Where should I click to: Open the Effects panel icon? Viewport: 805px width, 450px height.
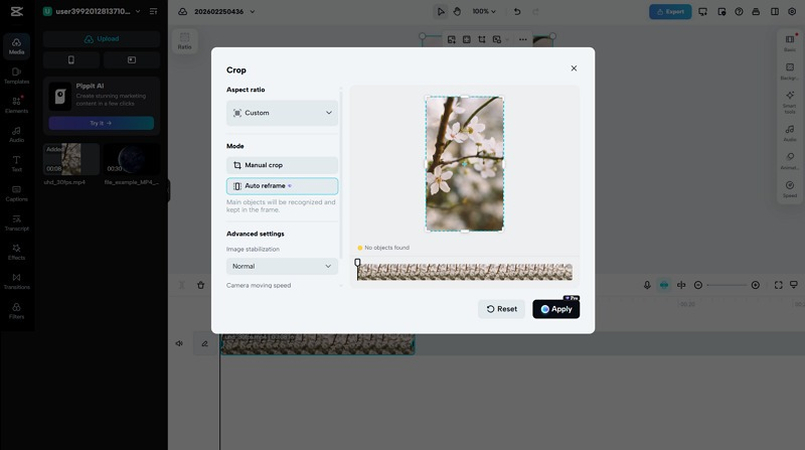pos(16,252)
